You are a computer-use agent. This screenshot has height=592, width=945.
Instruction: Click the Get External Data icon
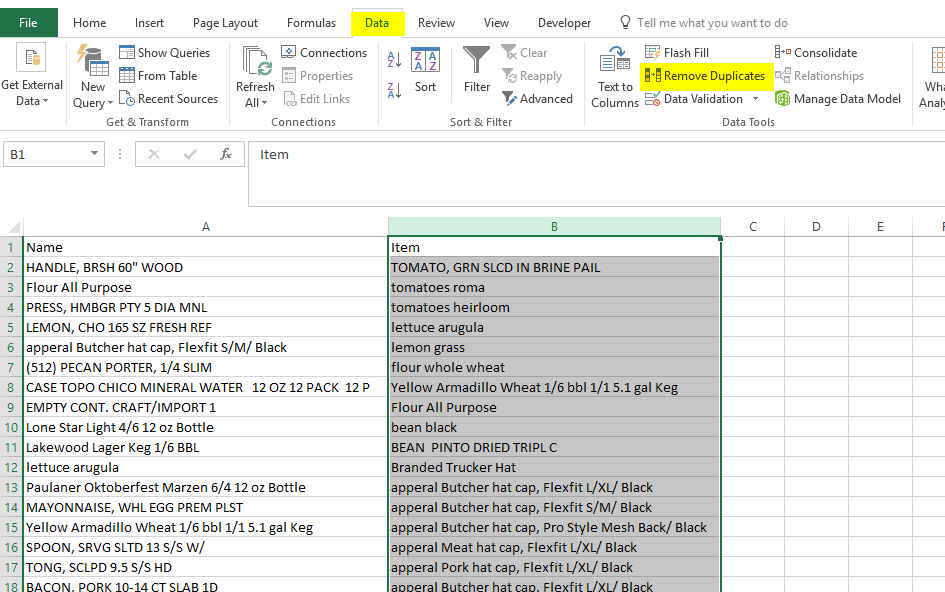[x=32, y=59]
